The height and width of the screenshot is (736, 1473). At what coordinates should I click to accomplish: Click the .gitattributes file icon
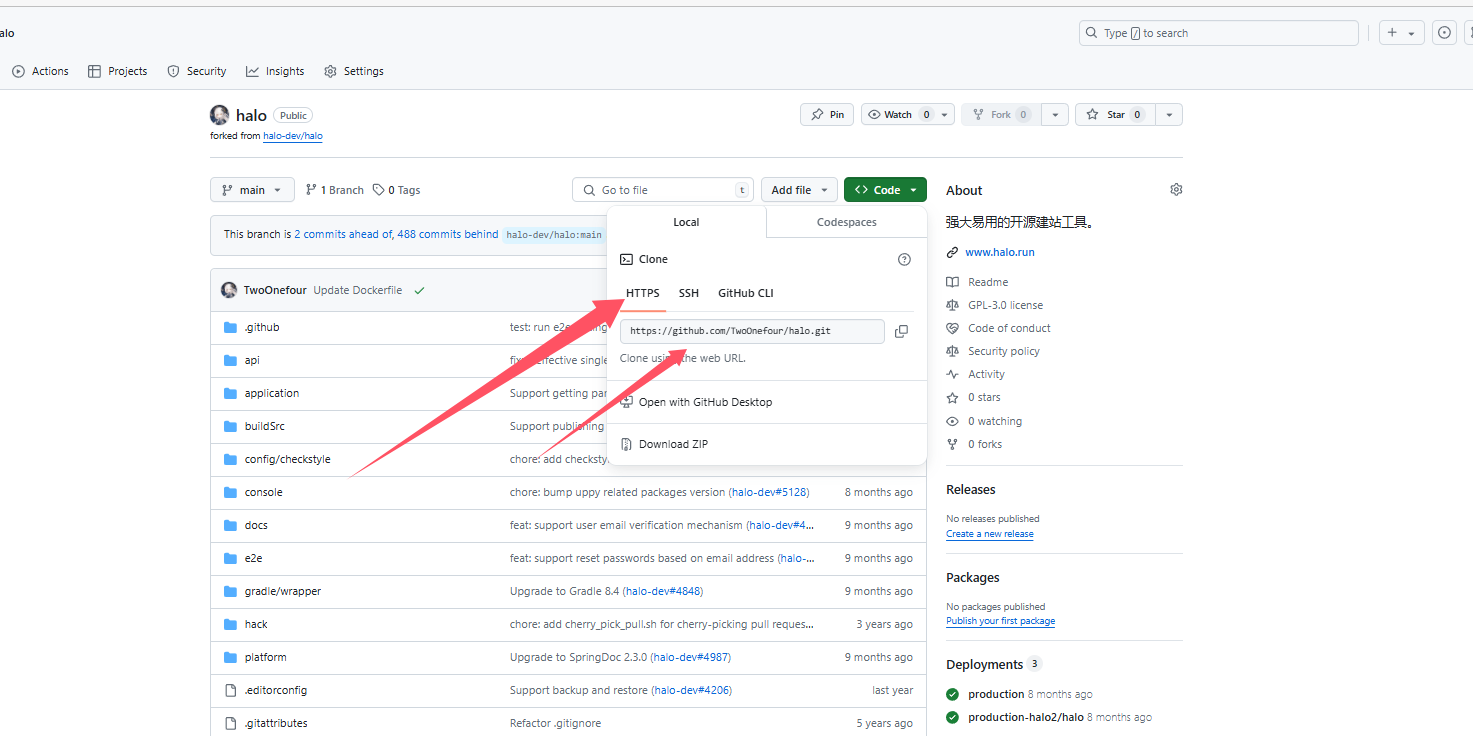[x=230, y=723]
